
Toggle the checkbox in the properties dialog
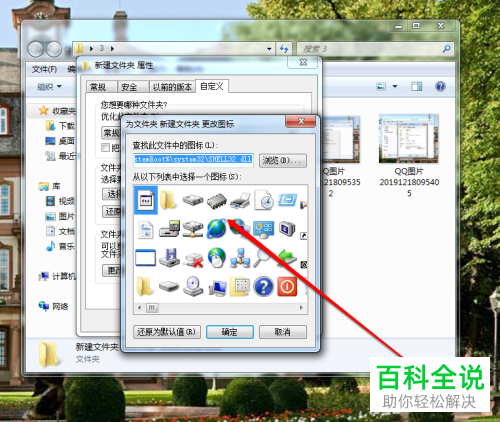[106, 147]
